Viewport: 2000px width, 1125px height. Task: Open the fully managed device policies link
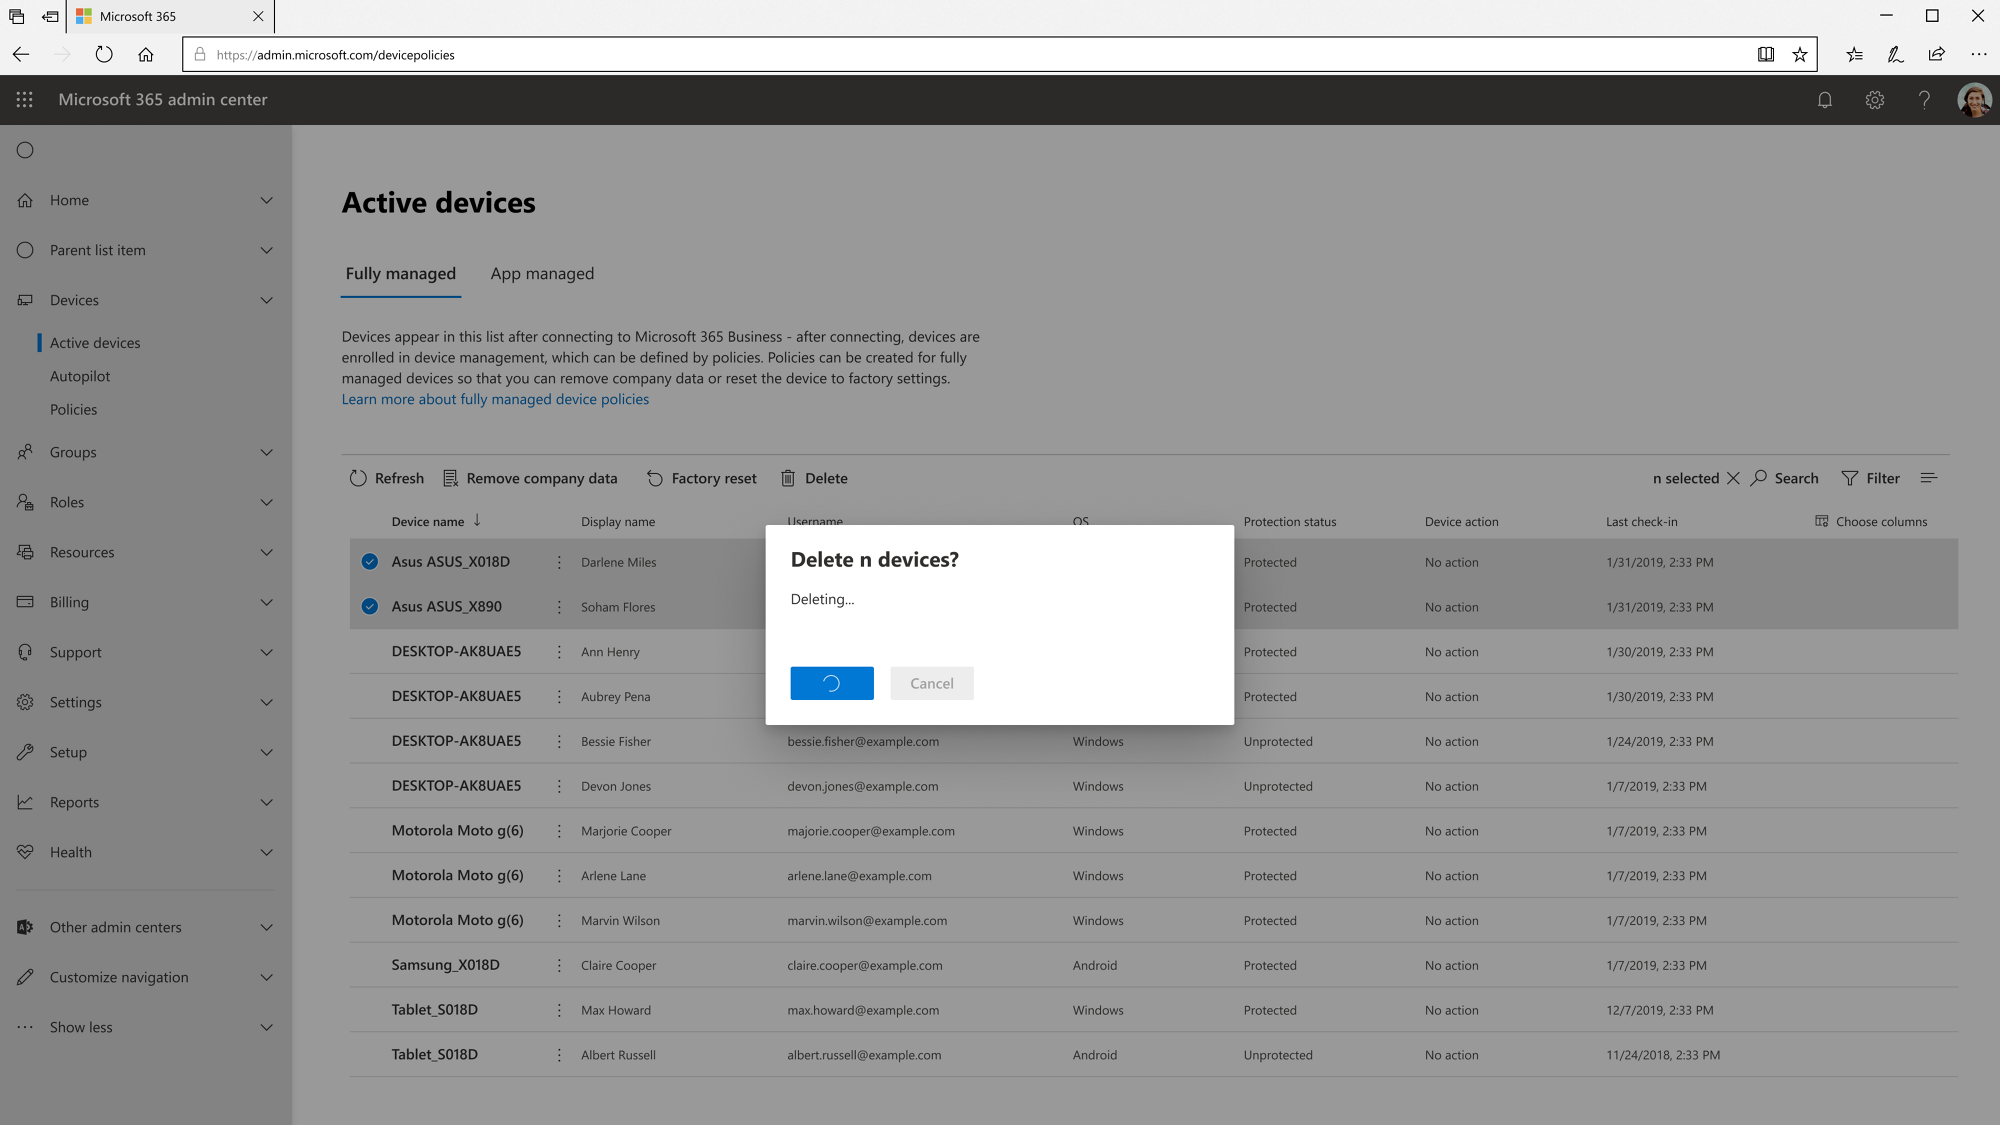click(x=495, y=399)
